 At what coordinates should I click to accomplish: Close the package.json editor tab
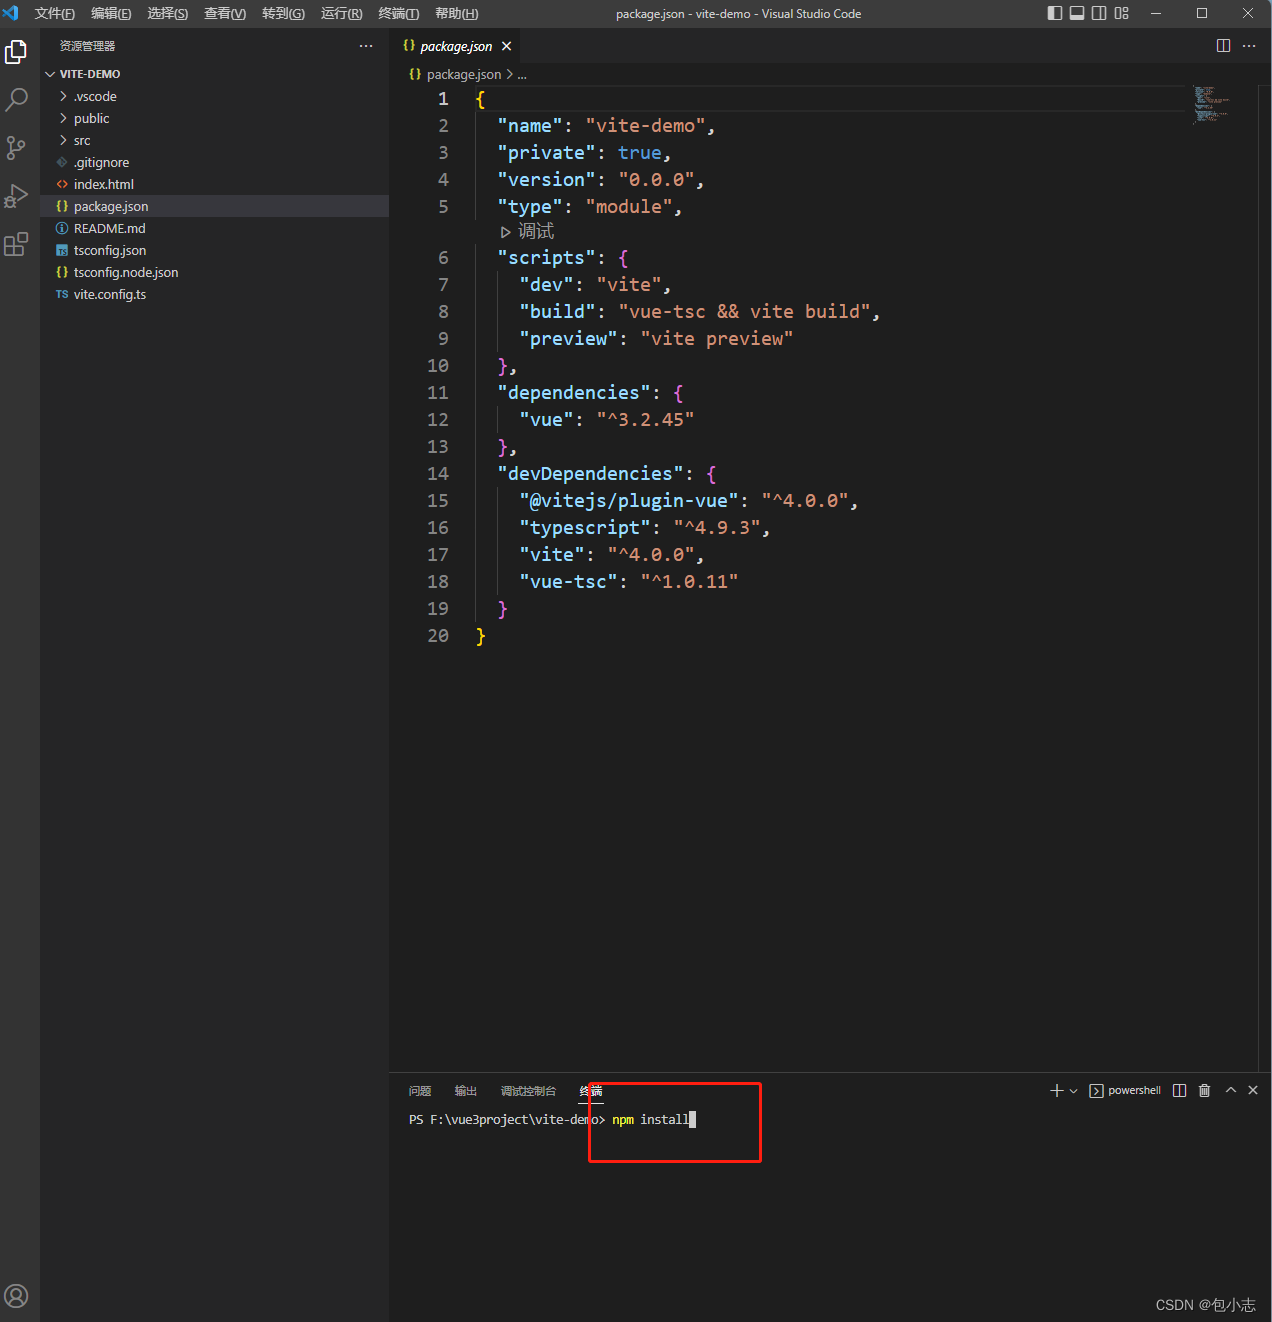click(507, 46)
